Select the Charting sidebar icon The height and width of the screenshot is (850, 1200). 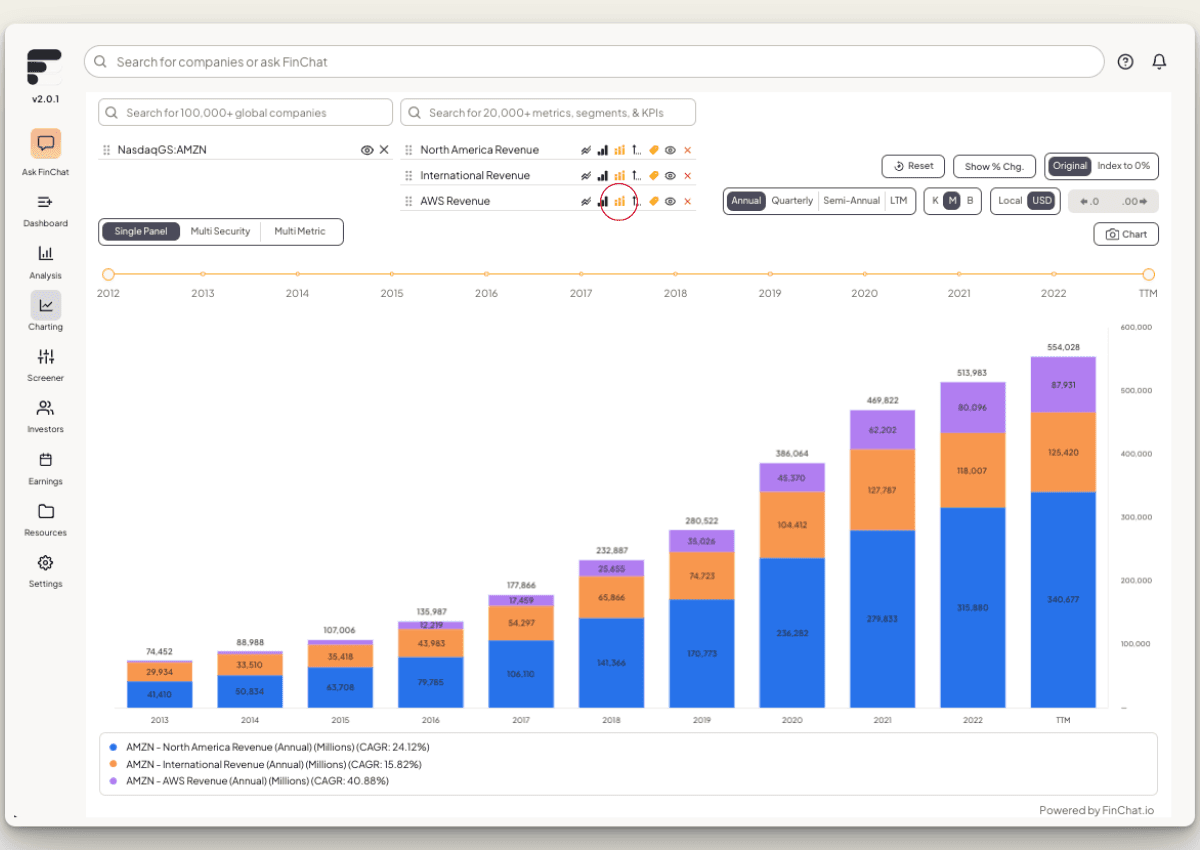45,305
